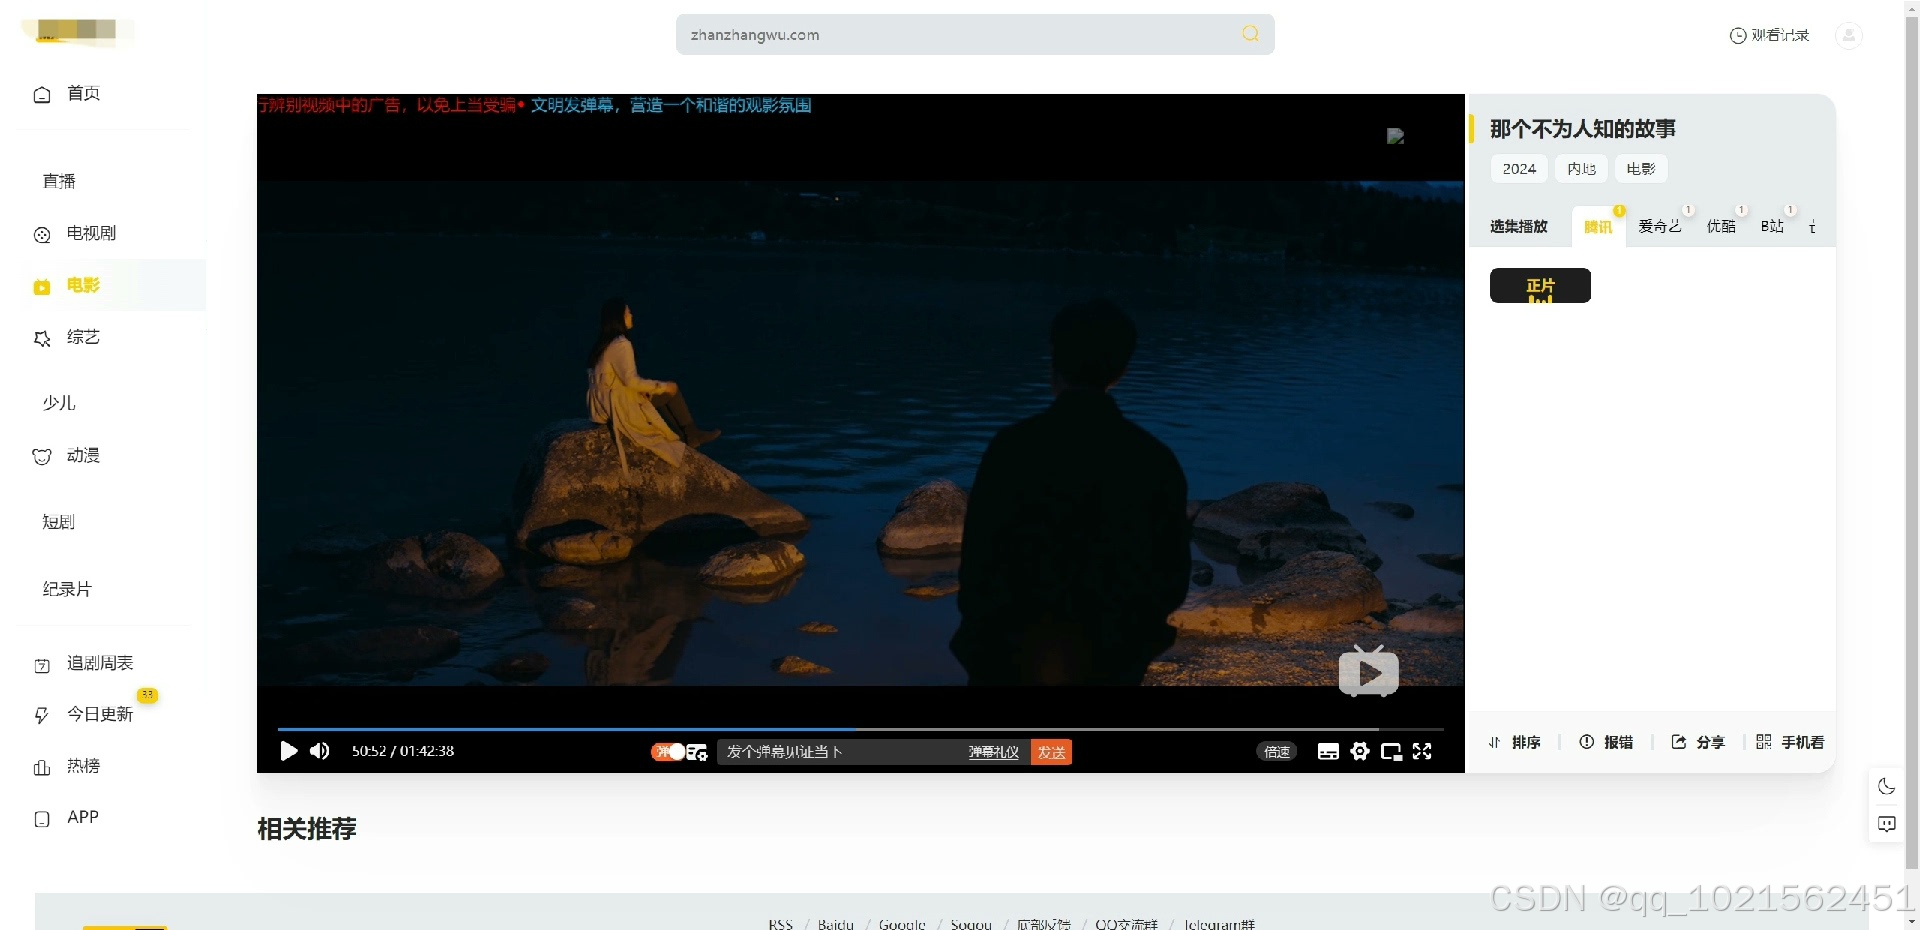
Task: Open player settings gear icon
Action: coord(1360,751)
